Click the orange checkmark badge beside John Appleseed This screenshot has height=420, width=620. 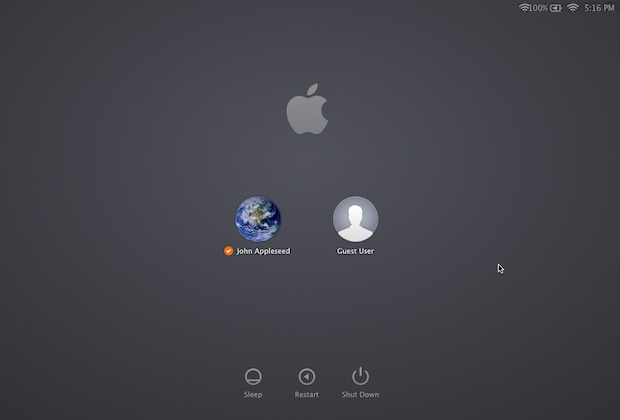[x=228, y=251]
